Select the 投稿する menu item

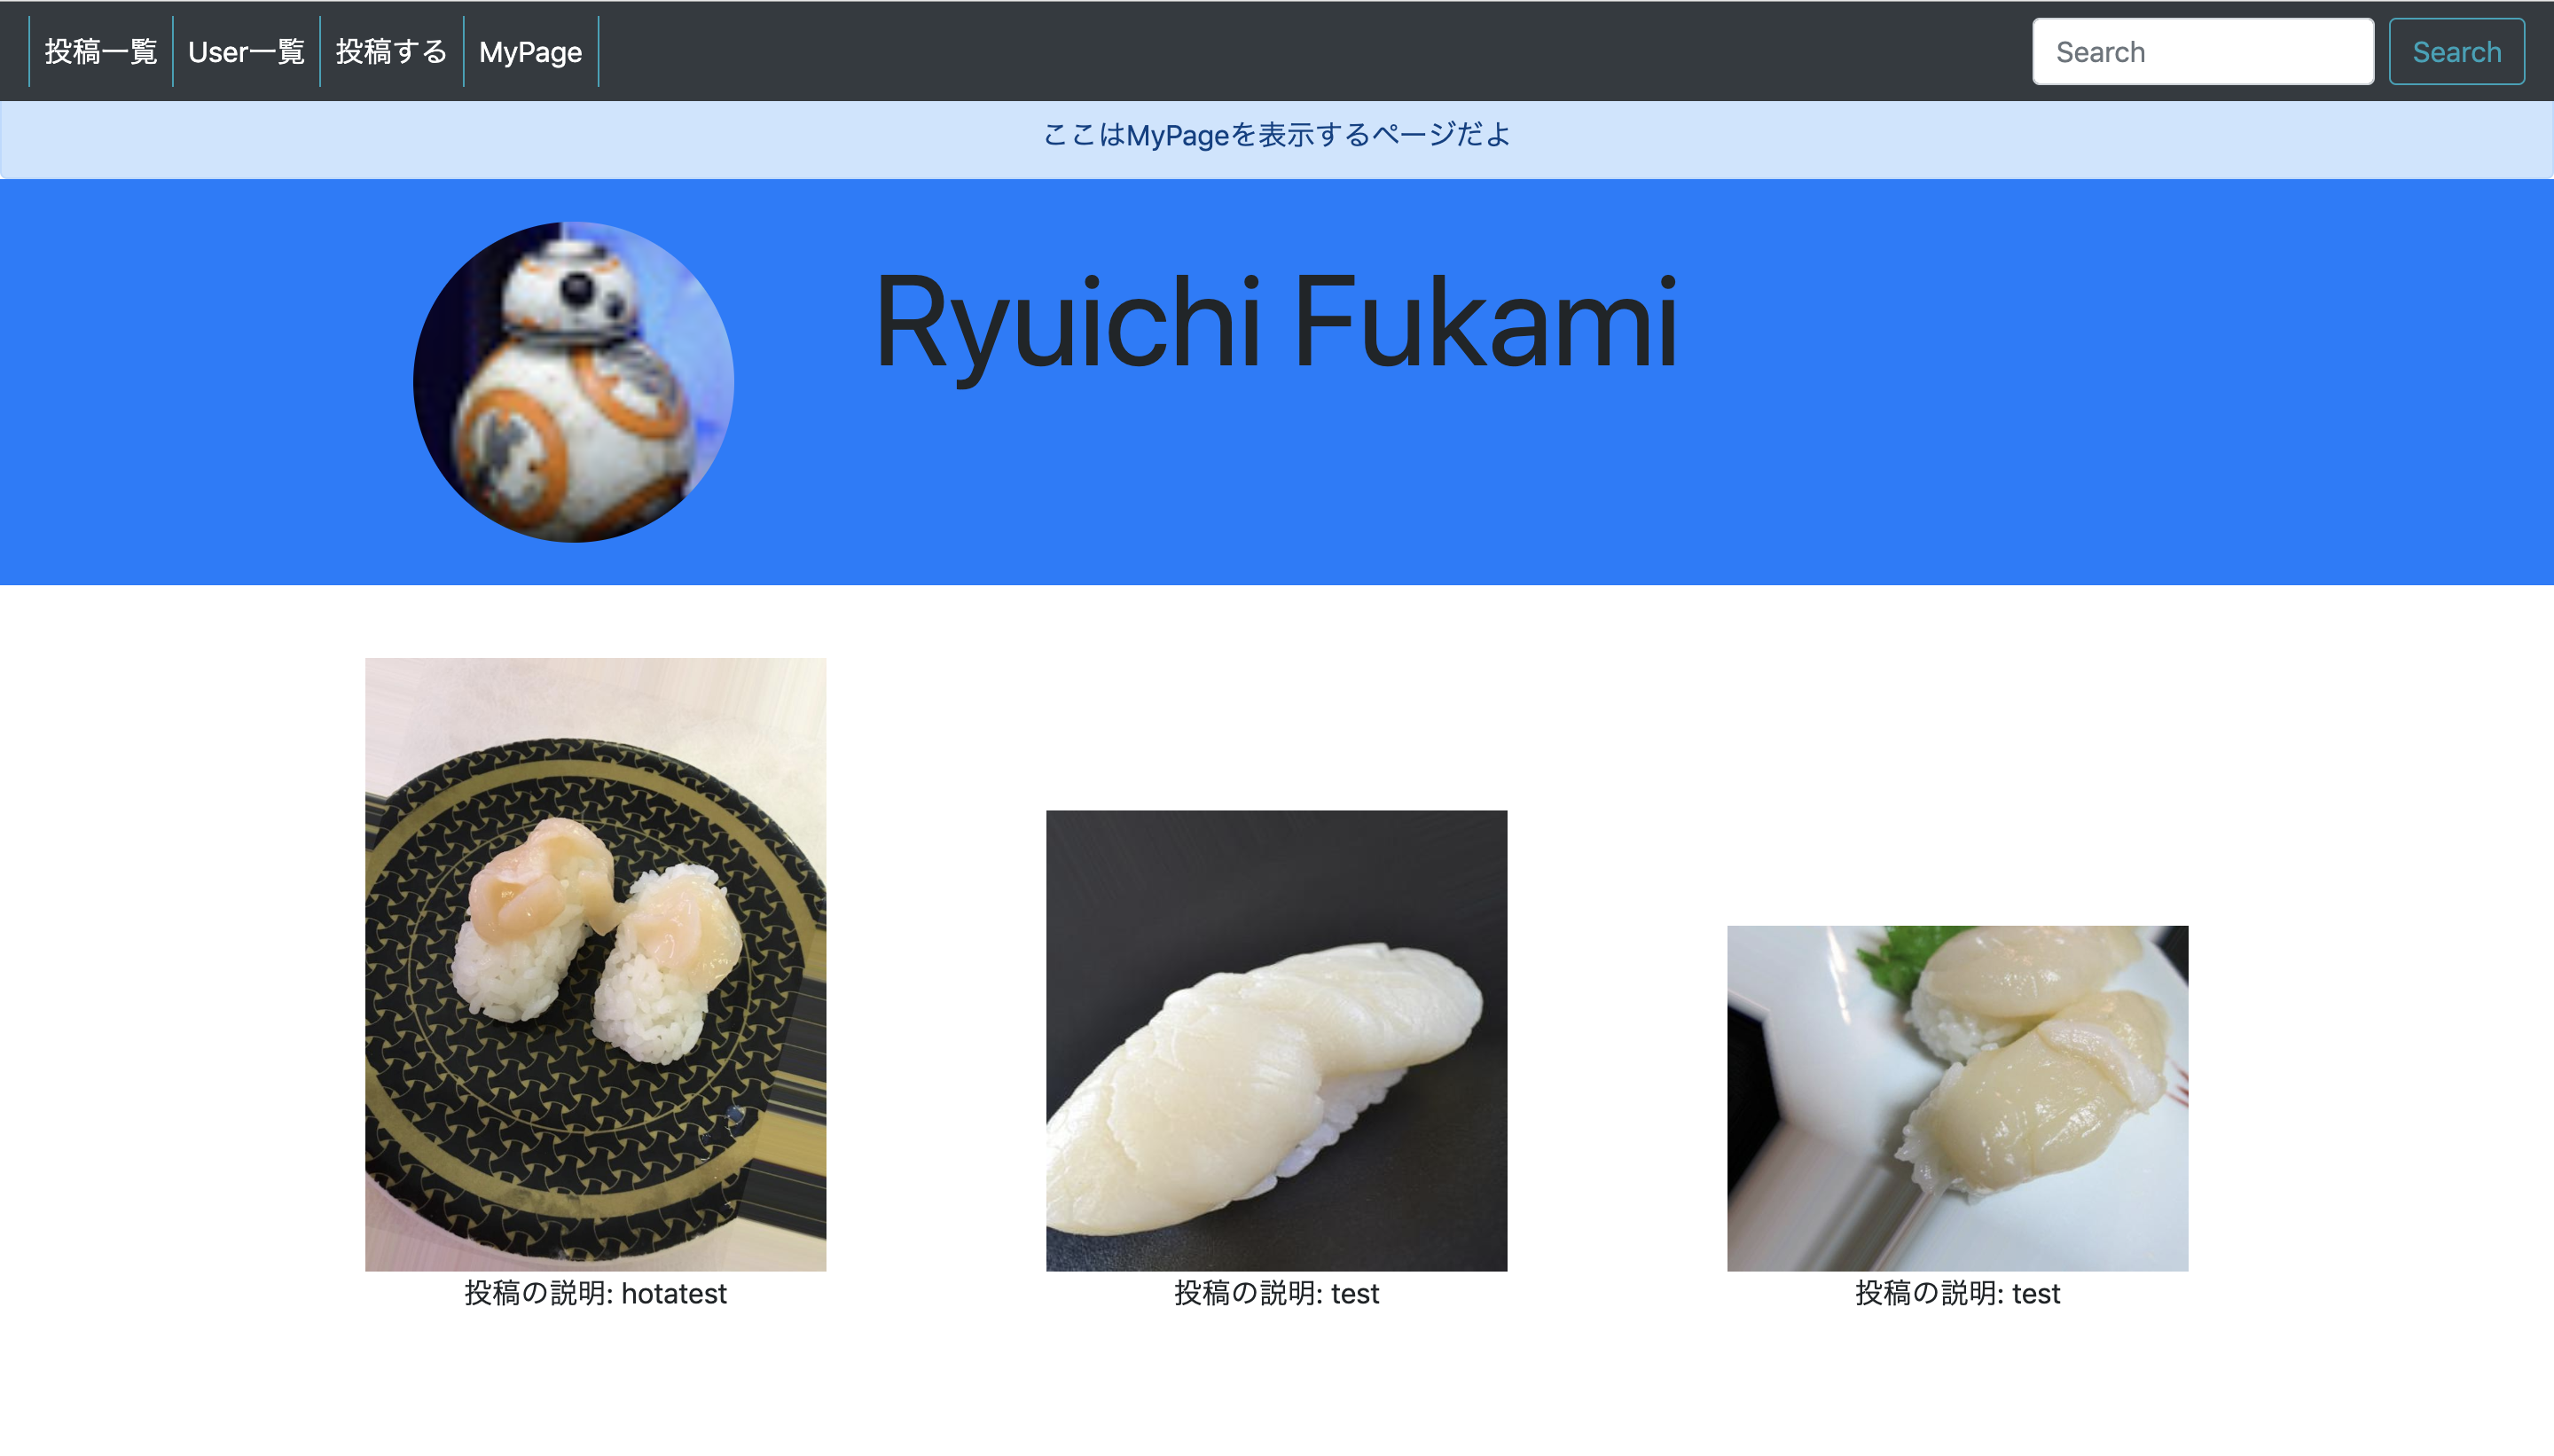point(391,51)
